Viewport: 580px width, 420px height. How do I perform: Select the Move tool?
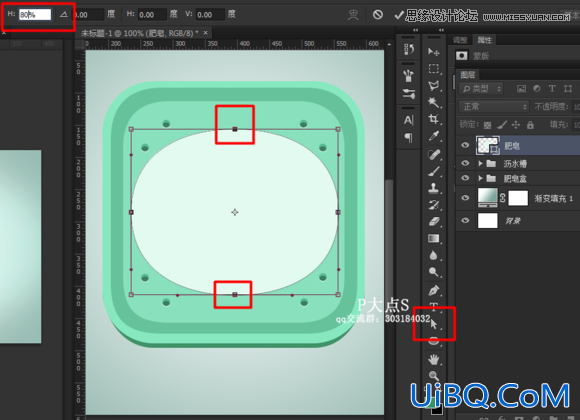434,52
